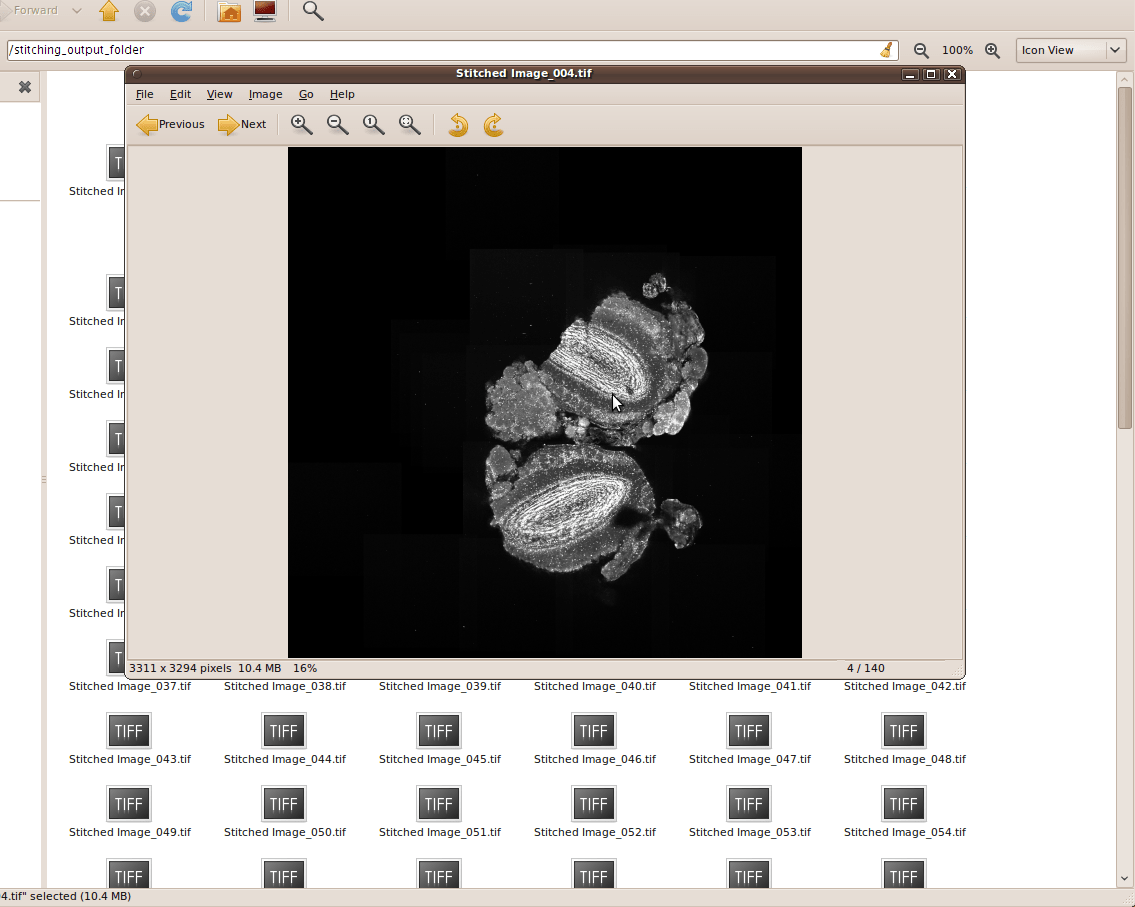Advance to the next image with Next
1135x907 pixels.
coord(242,124)
